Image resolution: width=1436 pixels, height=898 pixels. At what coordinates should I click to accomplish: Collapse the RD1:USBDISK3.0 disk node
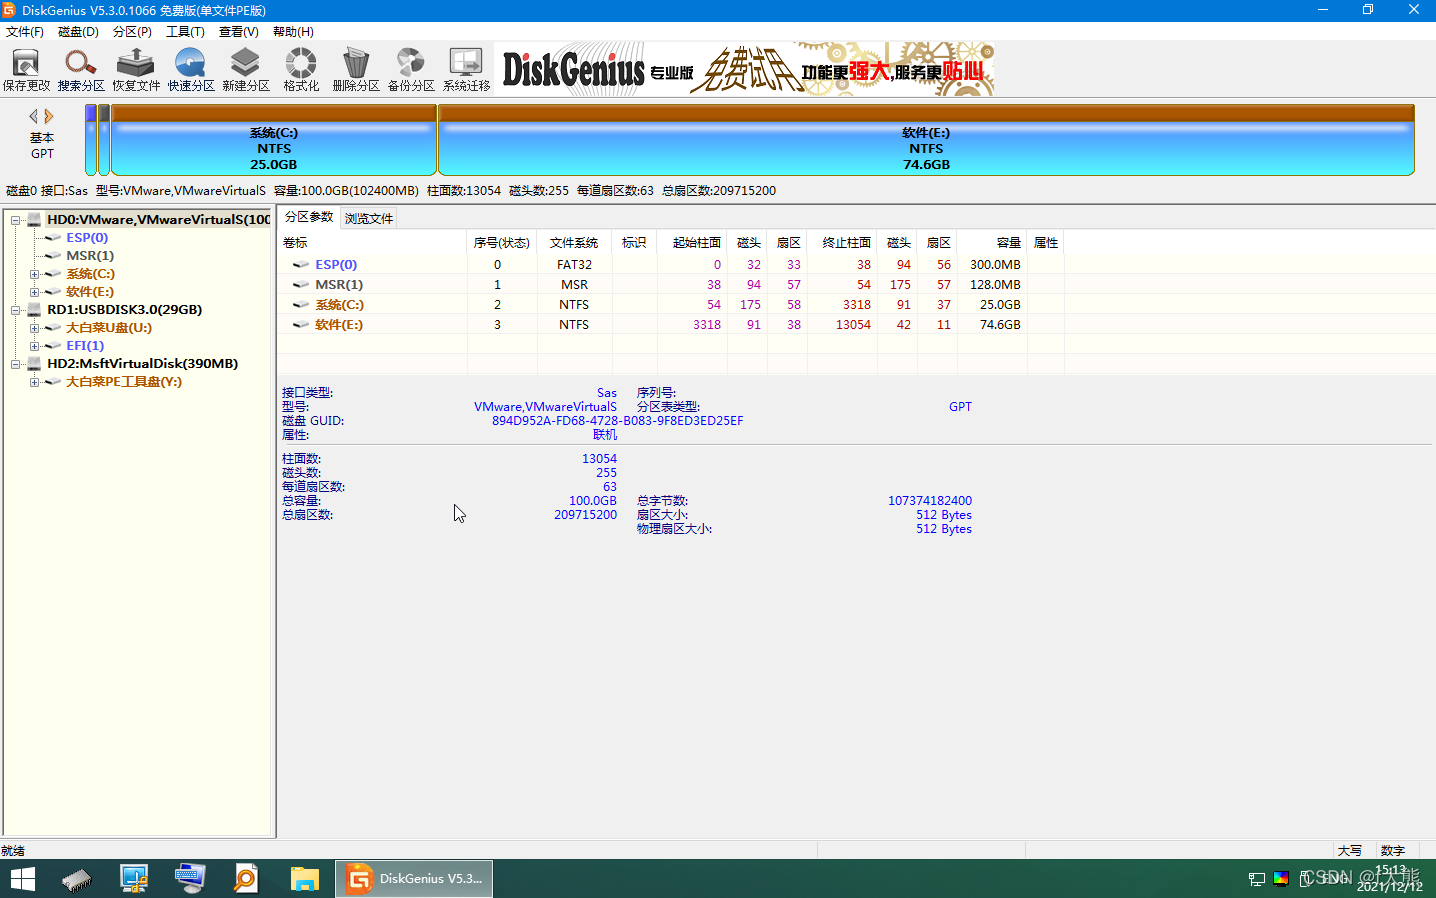16,310
